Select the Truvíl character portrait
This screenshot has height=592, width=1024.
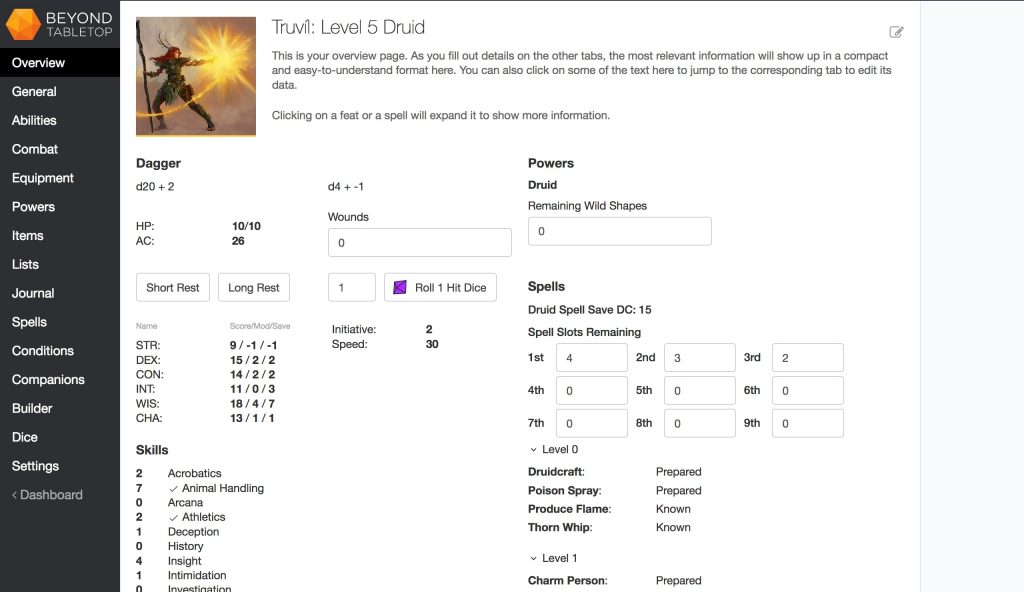195,75
